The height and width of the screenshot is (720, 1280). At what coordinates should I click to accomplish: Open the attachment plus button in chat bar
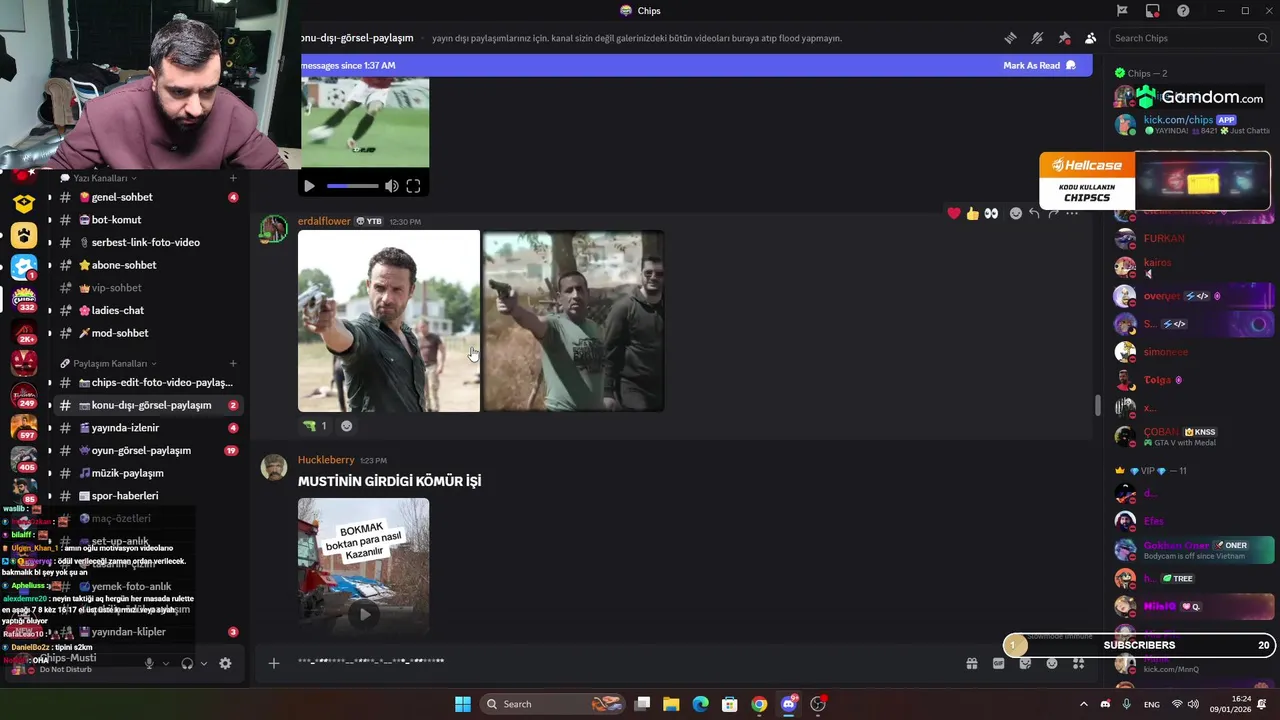(x=273, y=662)
